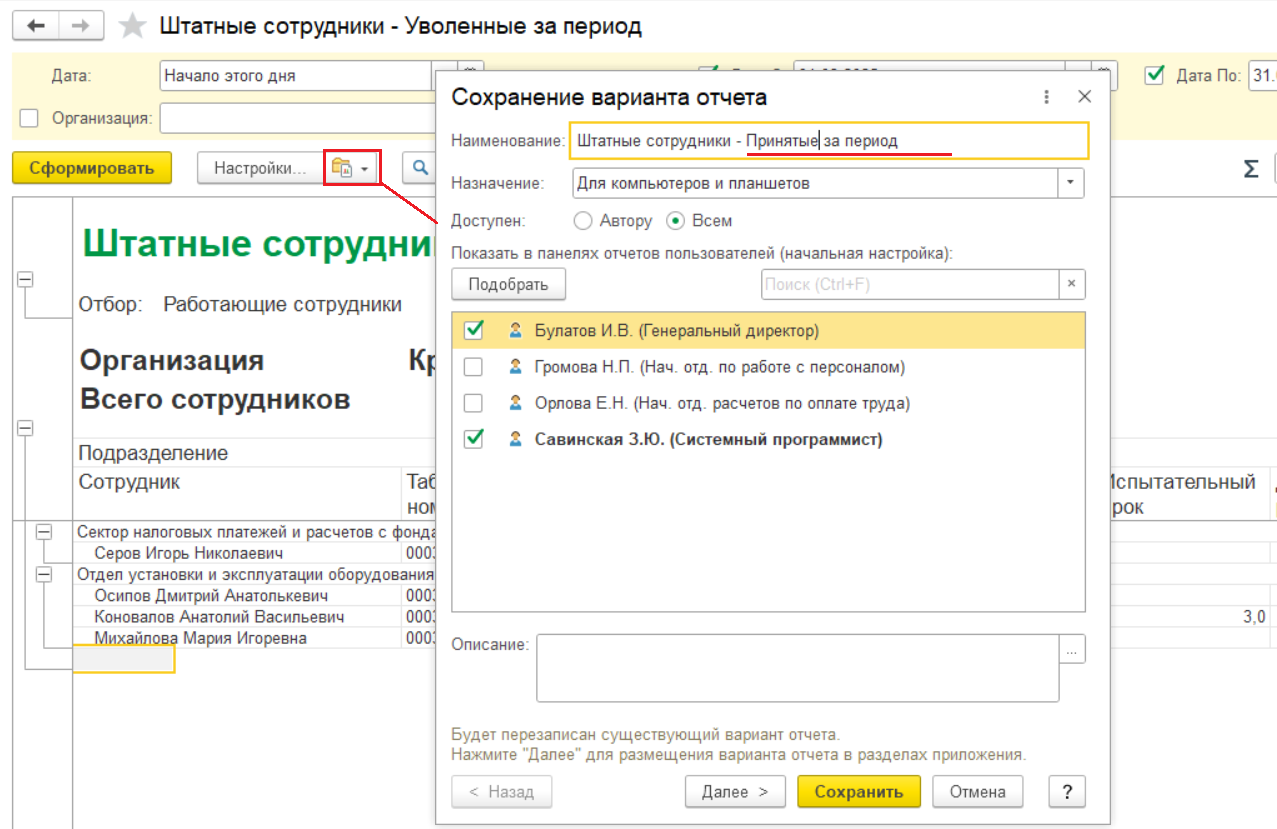
Task: Click the Подобрать button
Action: point(508,284)
